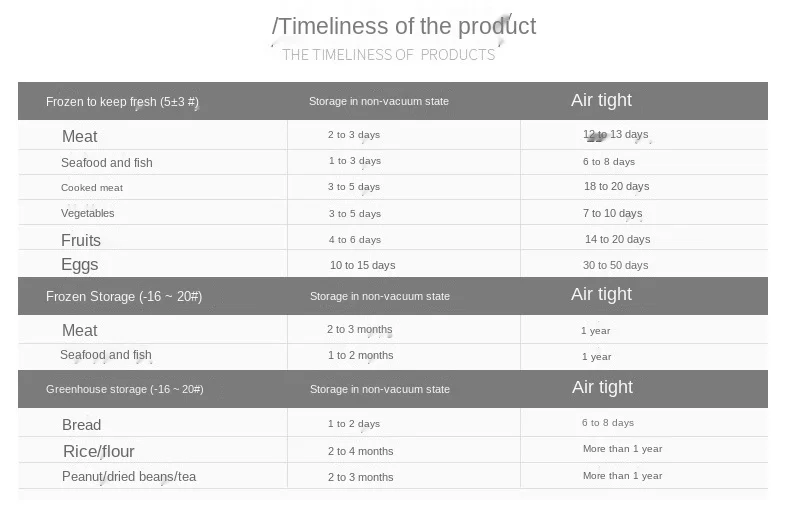This screenshot has height=513, width=790.
Task: Select the 'Eggs' row label
Action: point(80,265)
